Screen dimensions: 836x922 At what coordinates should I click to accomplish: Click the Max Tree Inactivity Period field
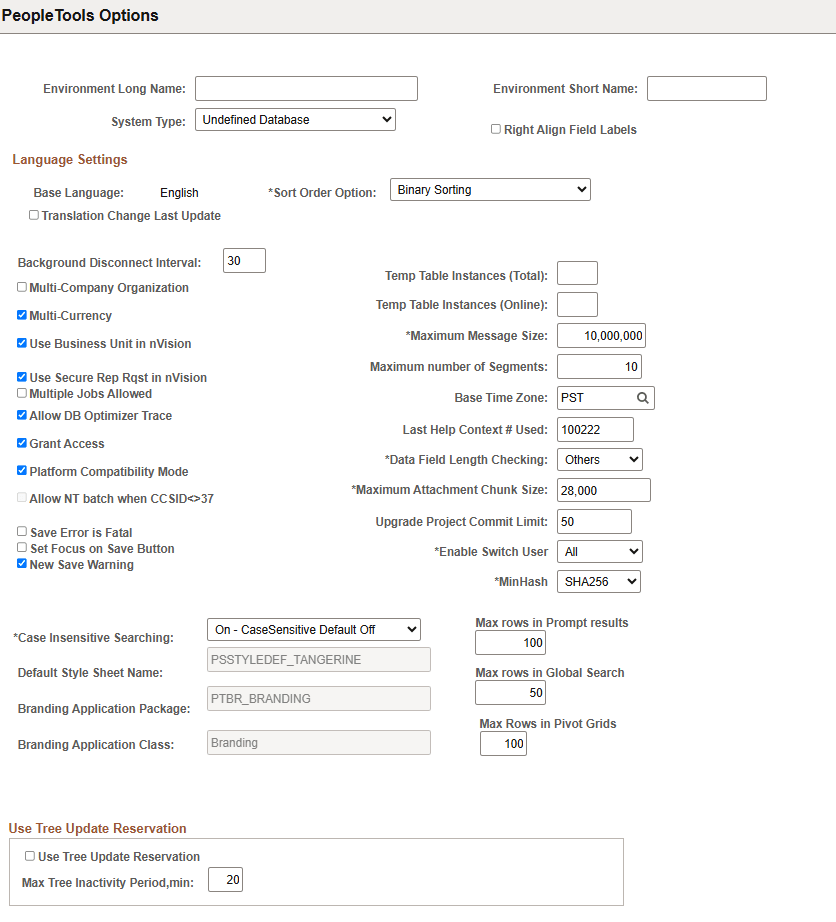[x=224, y=879]
